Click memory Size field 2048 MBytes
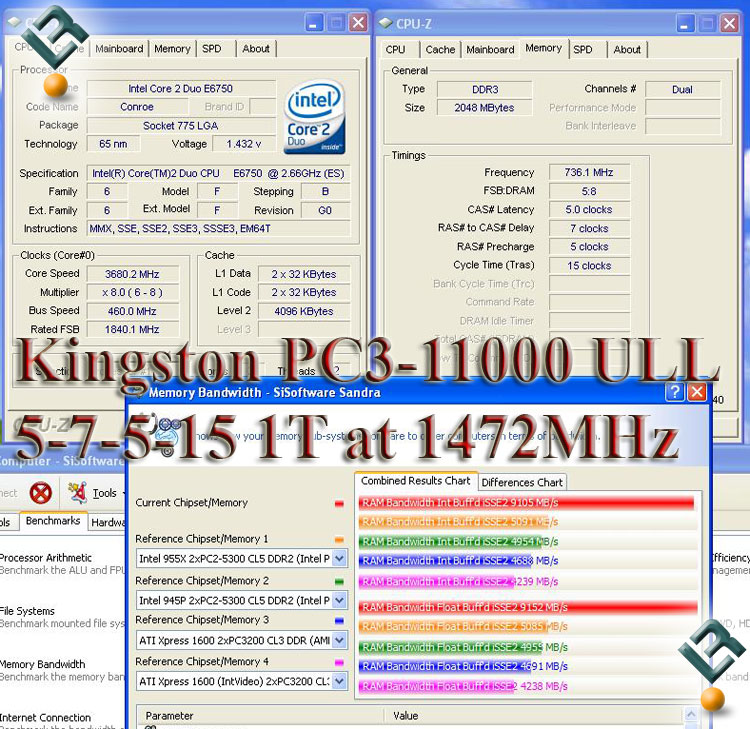The width and height of the screenshot is (750, 729). coord(485,108)
